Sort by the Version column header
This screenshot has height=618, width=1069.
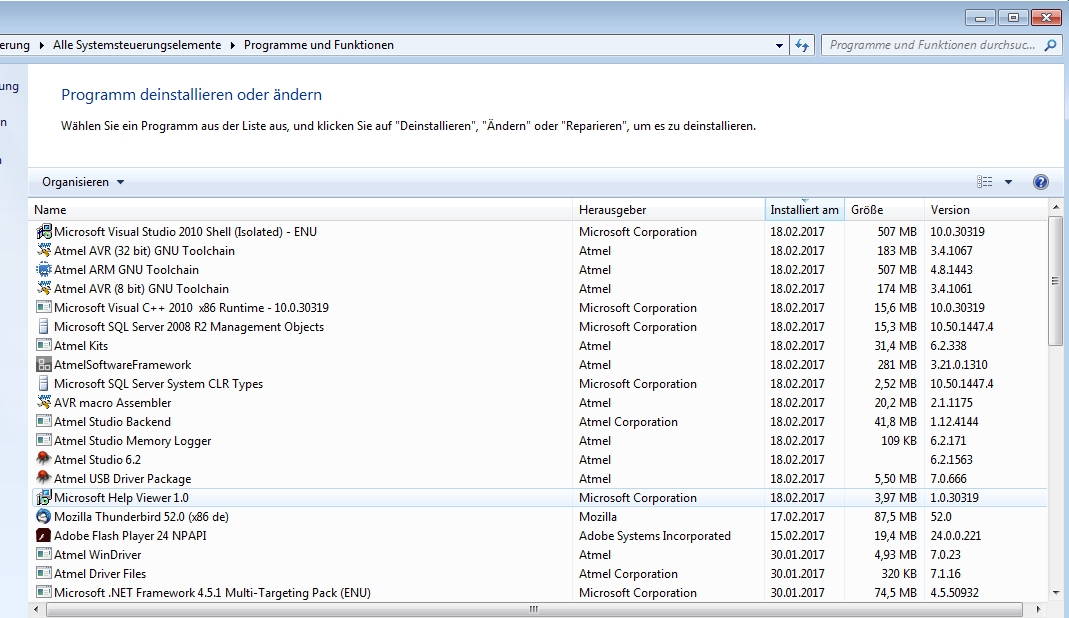986,210
